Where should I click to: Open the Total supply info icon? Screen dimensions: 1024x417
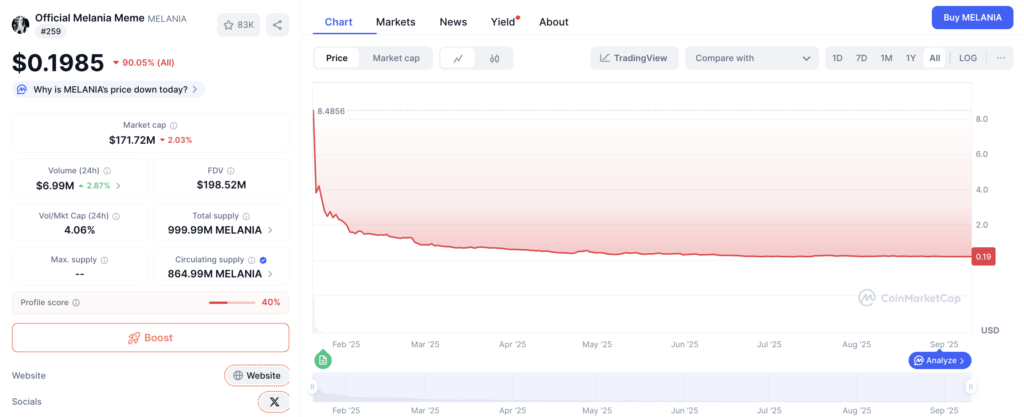(x=246, y=216)
